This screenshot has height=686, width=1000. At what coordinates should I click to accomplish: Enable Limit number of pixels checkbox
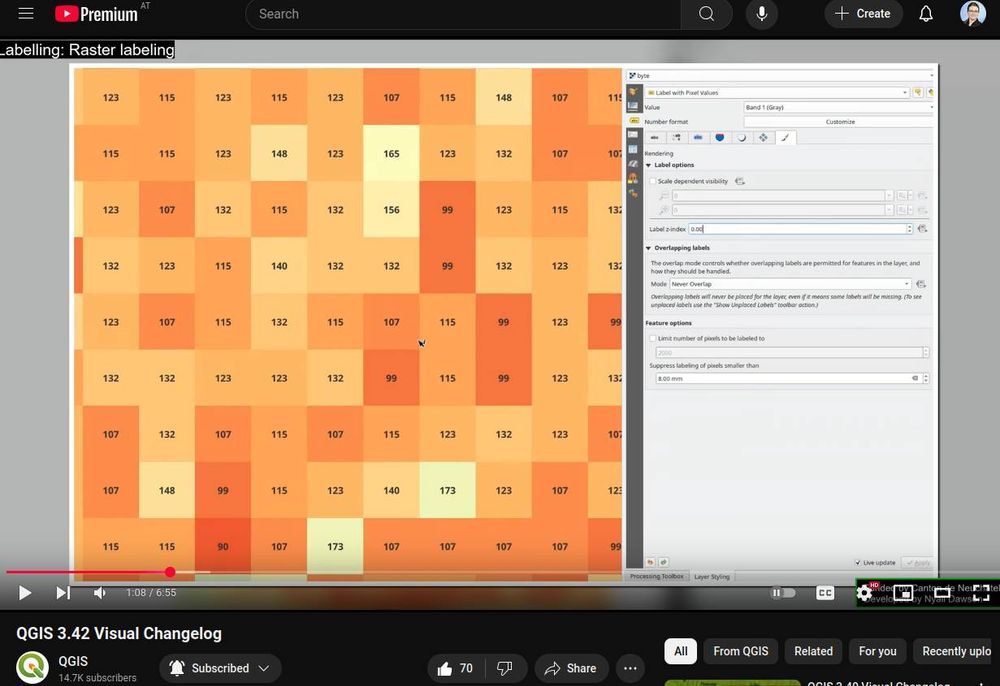[652, 339]
